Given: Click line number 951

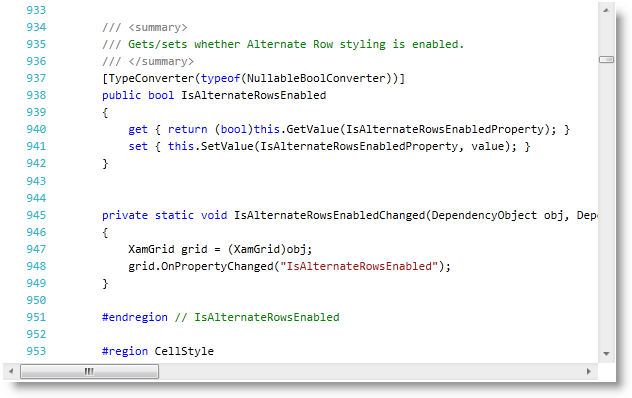Looking at the screenshot, I should pos(36,317).
